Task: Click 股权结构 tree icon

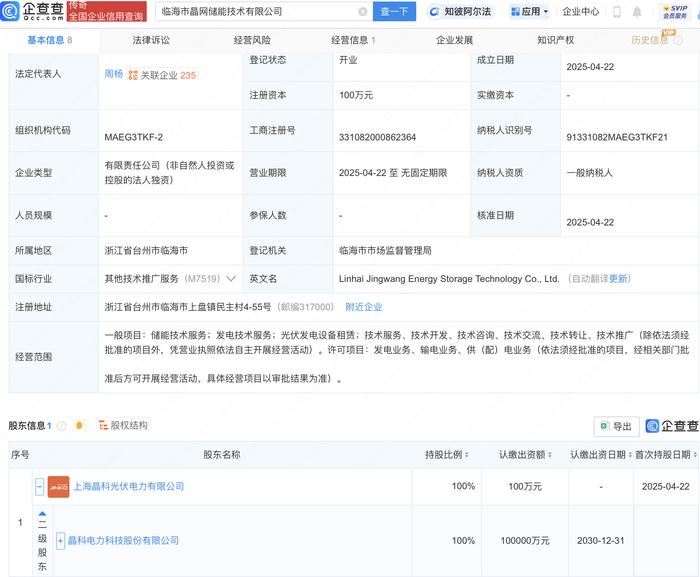Action: click(103, 425)
